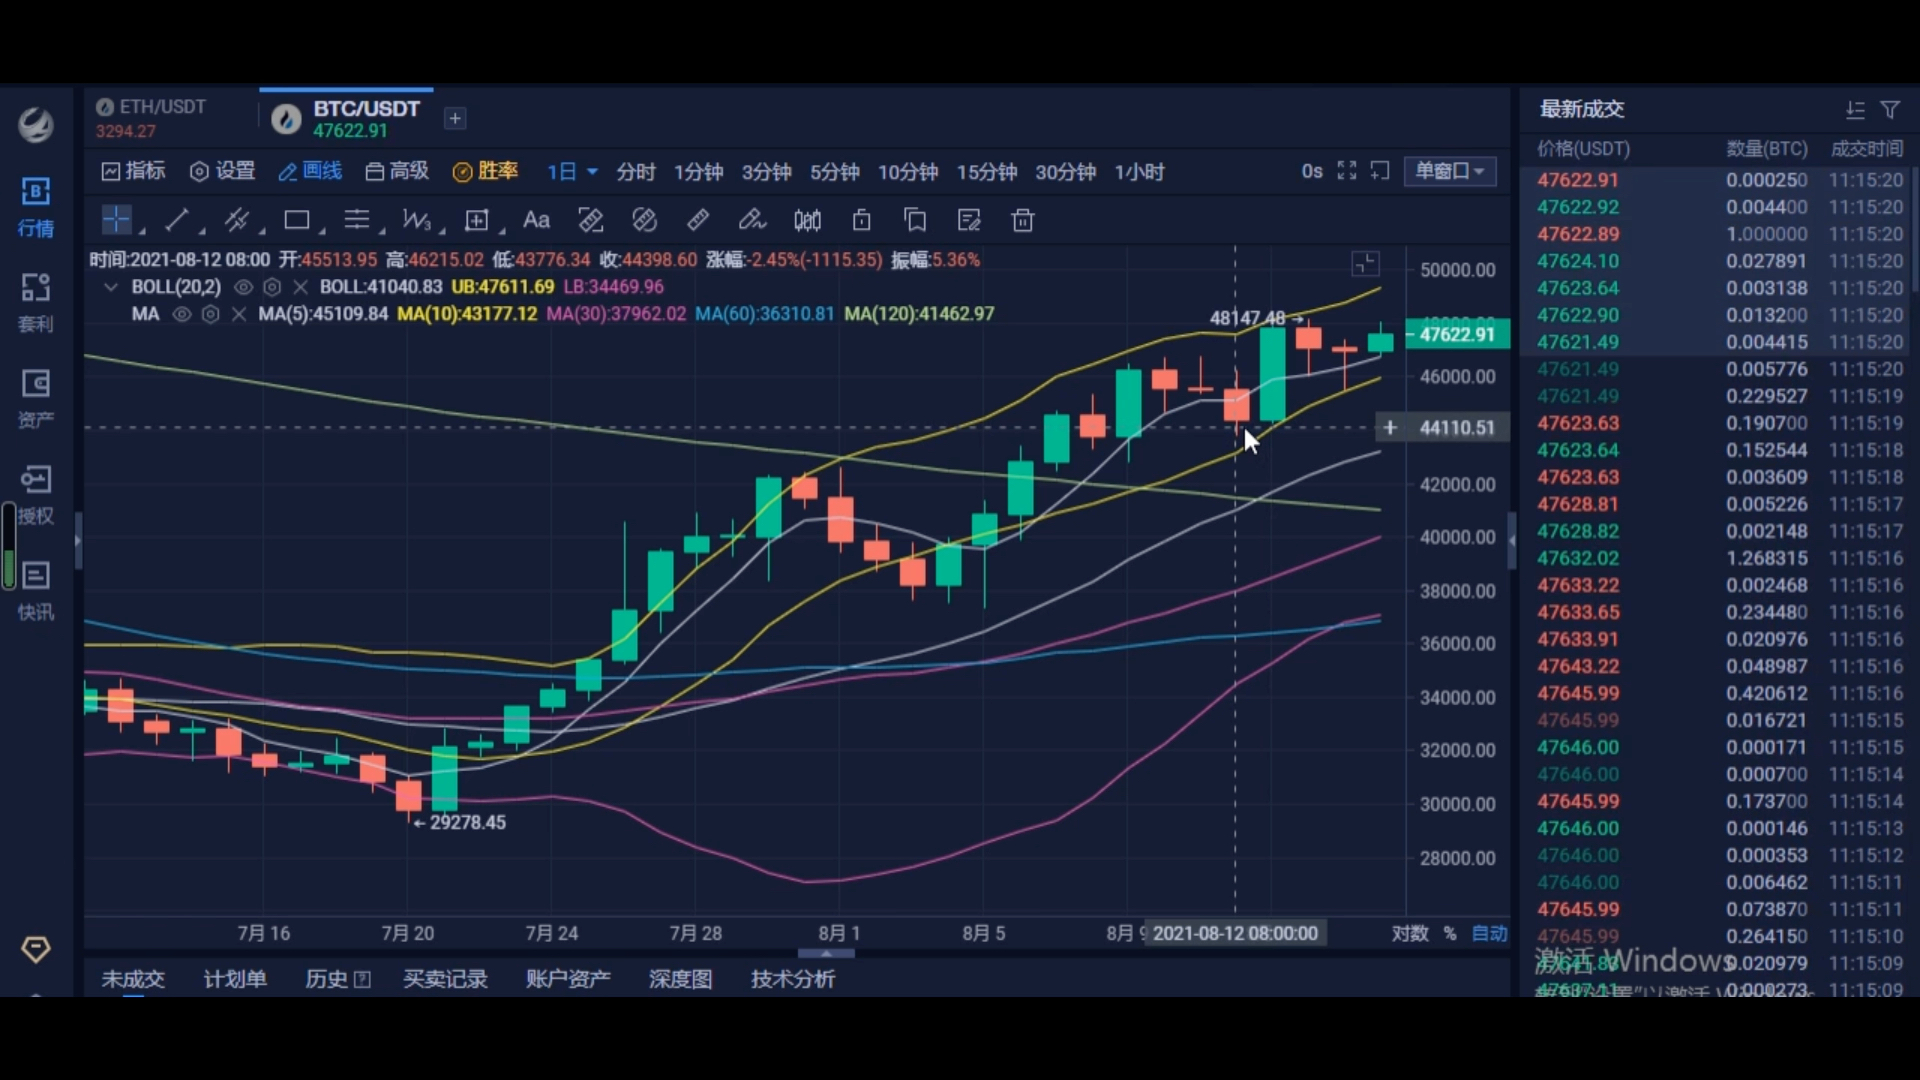1920x1080 pixels.
Task: Click the copy drawings icon
Action: (x=915, y=220)
